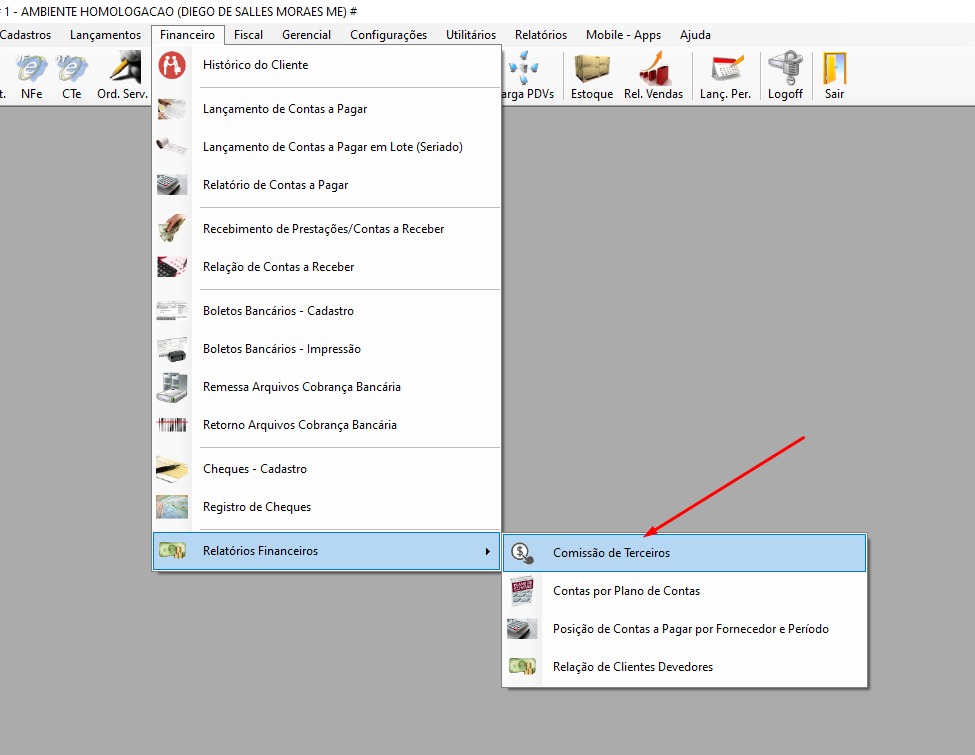
Task: Select Cheques - Cadastro entry
Action: [x=326, y=469]
